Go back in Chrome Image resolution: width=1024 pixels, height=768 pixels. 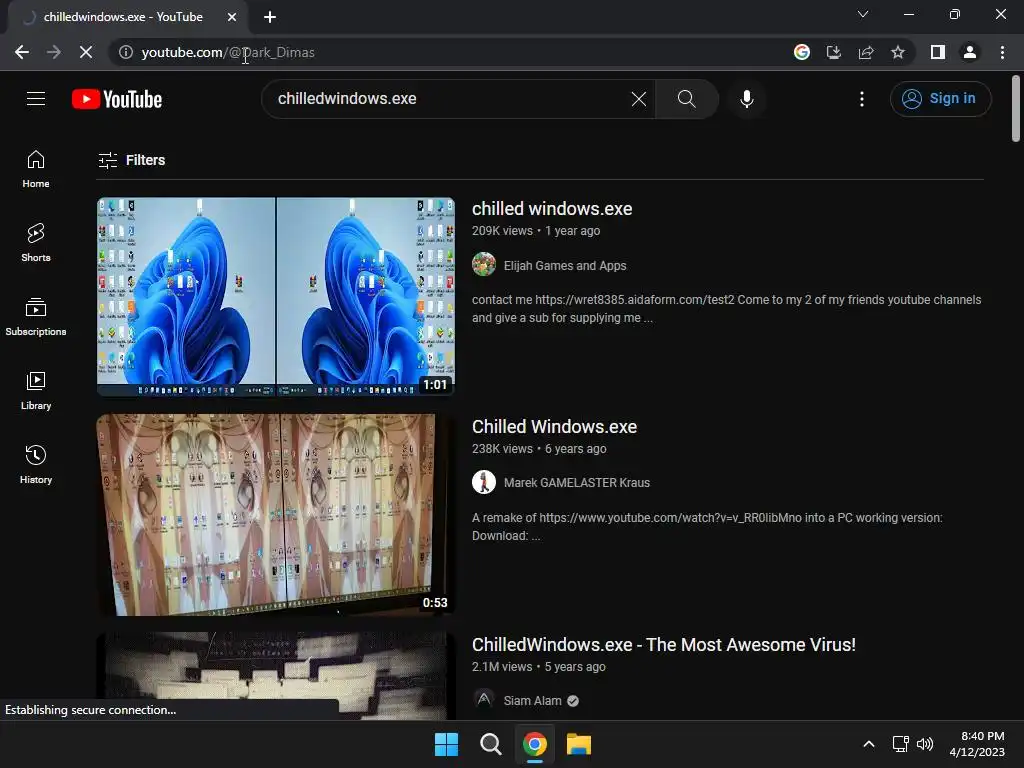click(22, 52)
